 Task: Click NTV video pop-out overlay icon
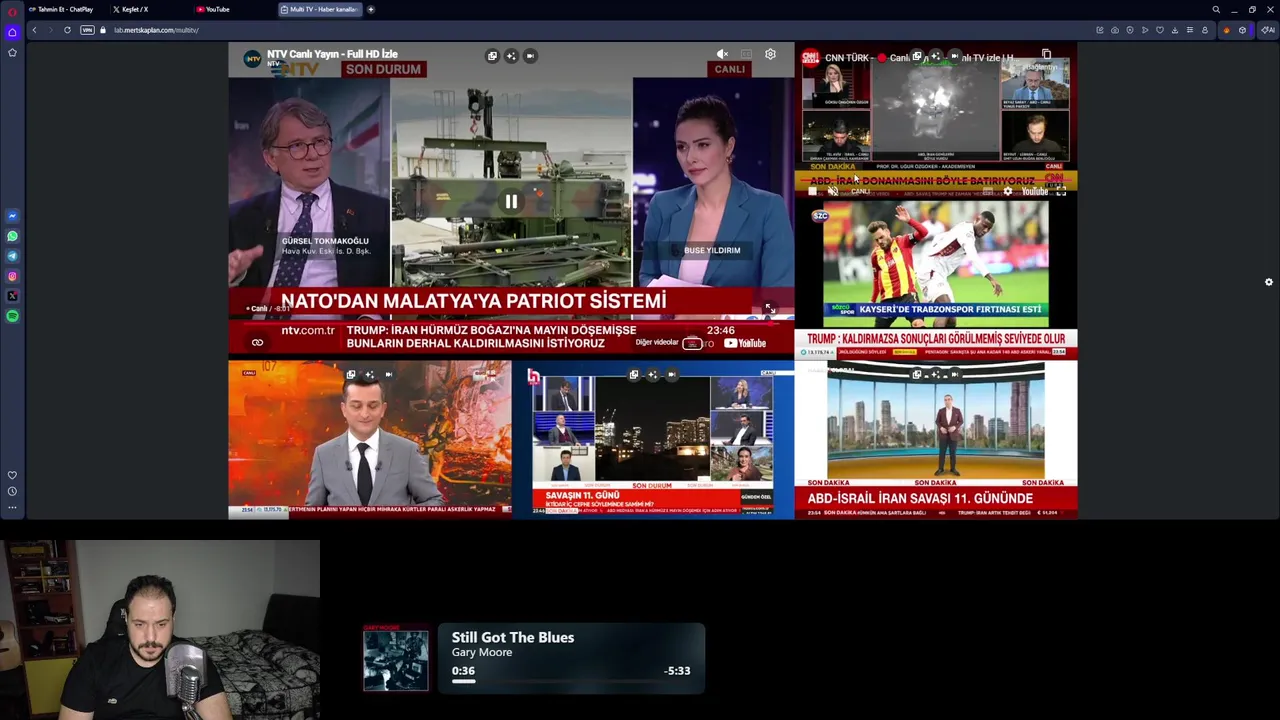pos(492,56)
